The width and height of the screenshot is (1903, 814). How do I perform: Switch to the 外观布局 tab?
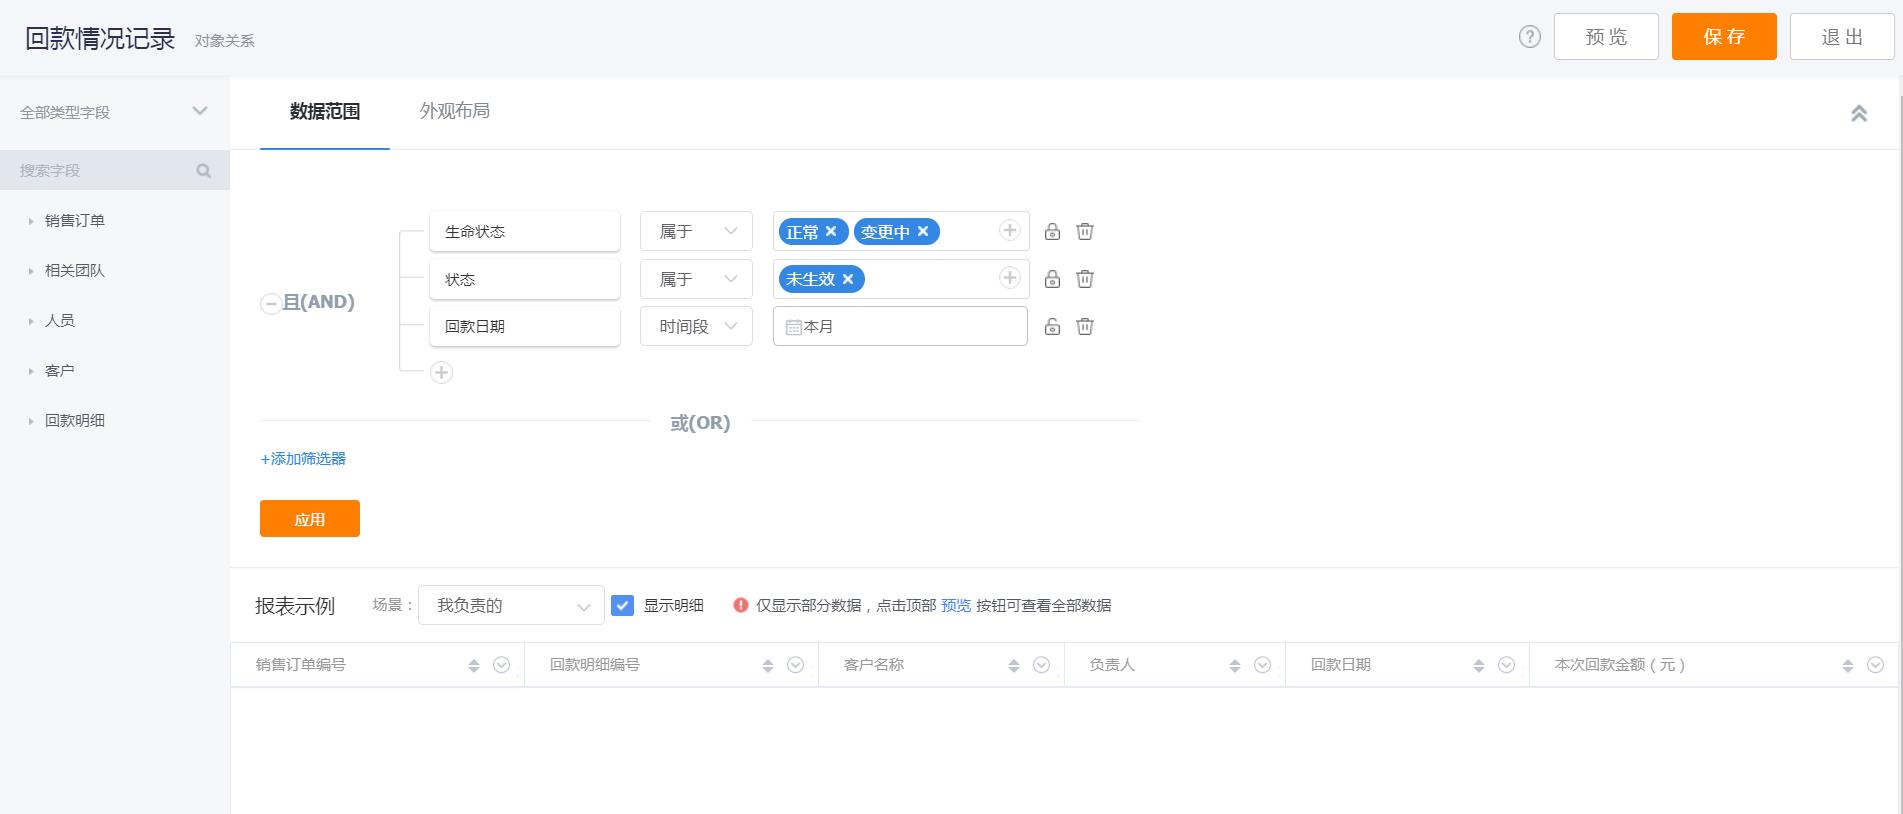(454, 111)
